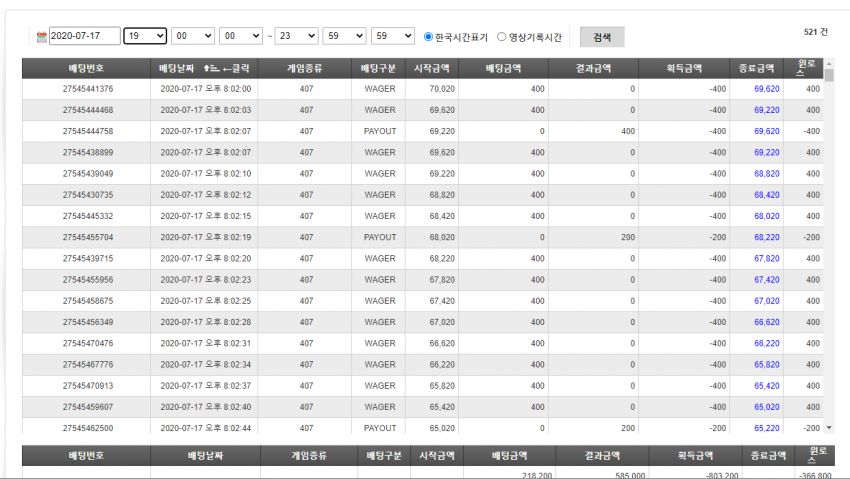Select the 영상기록시간 radio button
Image resolution: width=850 pixels, height=479 pixels.
(501, 36)
